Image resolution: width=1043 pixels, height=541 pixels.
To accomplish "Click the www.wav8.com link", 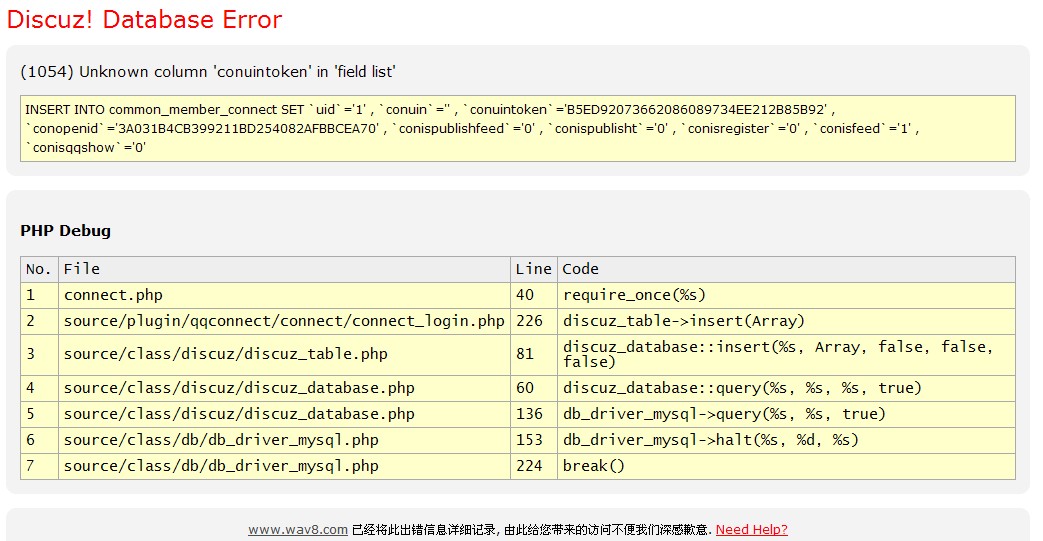I will pyautogui.click(x=297, y=529).
